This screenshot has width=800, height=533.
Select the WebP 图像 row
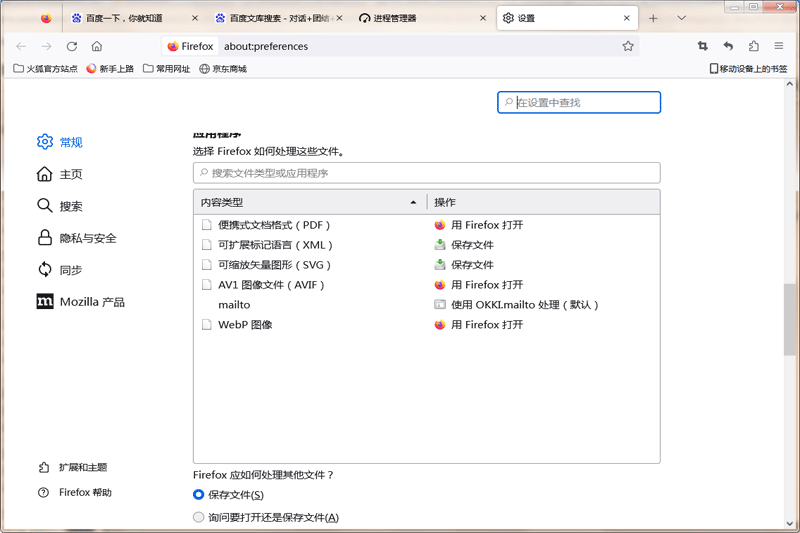point(427,324)
